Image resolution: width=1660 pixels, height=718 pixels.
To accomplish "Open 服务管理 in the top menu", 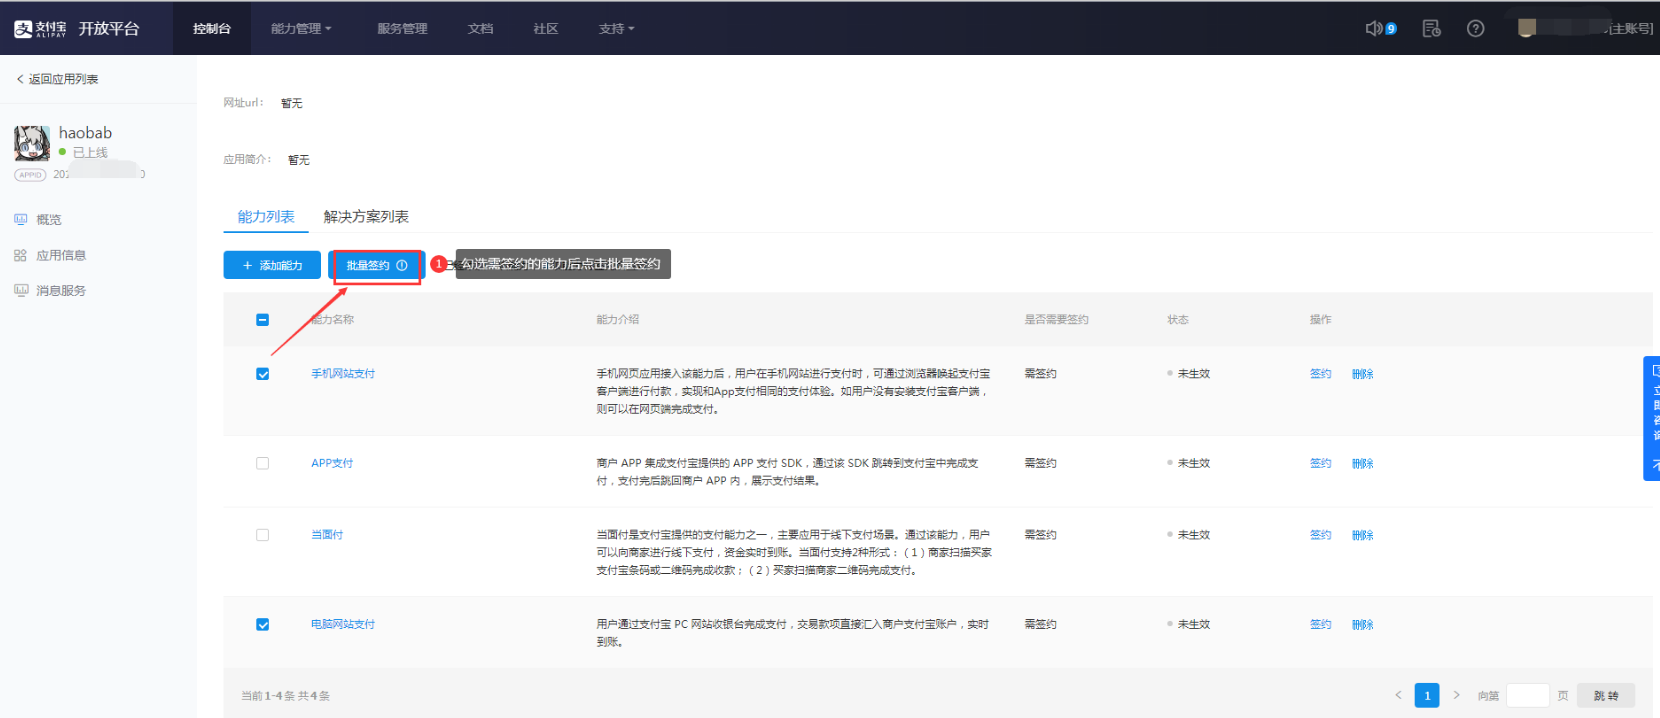I will [402, 29].
